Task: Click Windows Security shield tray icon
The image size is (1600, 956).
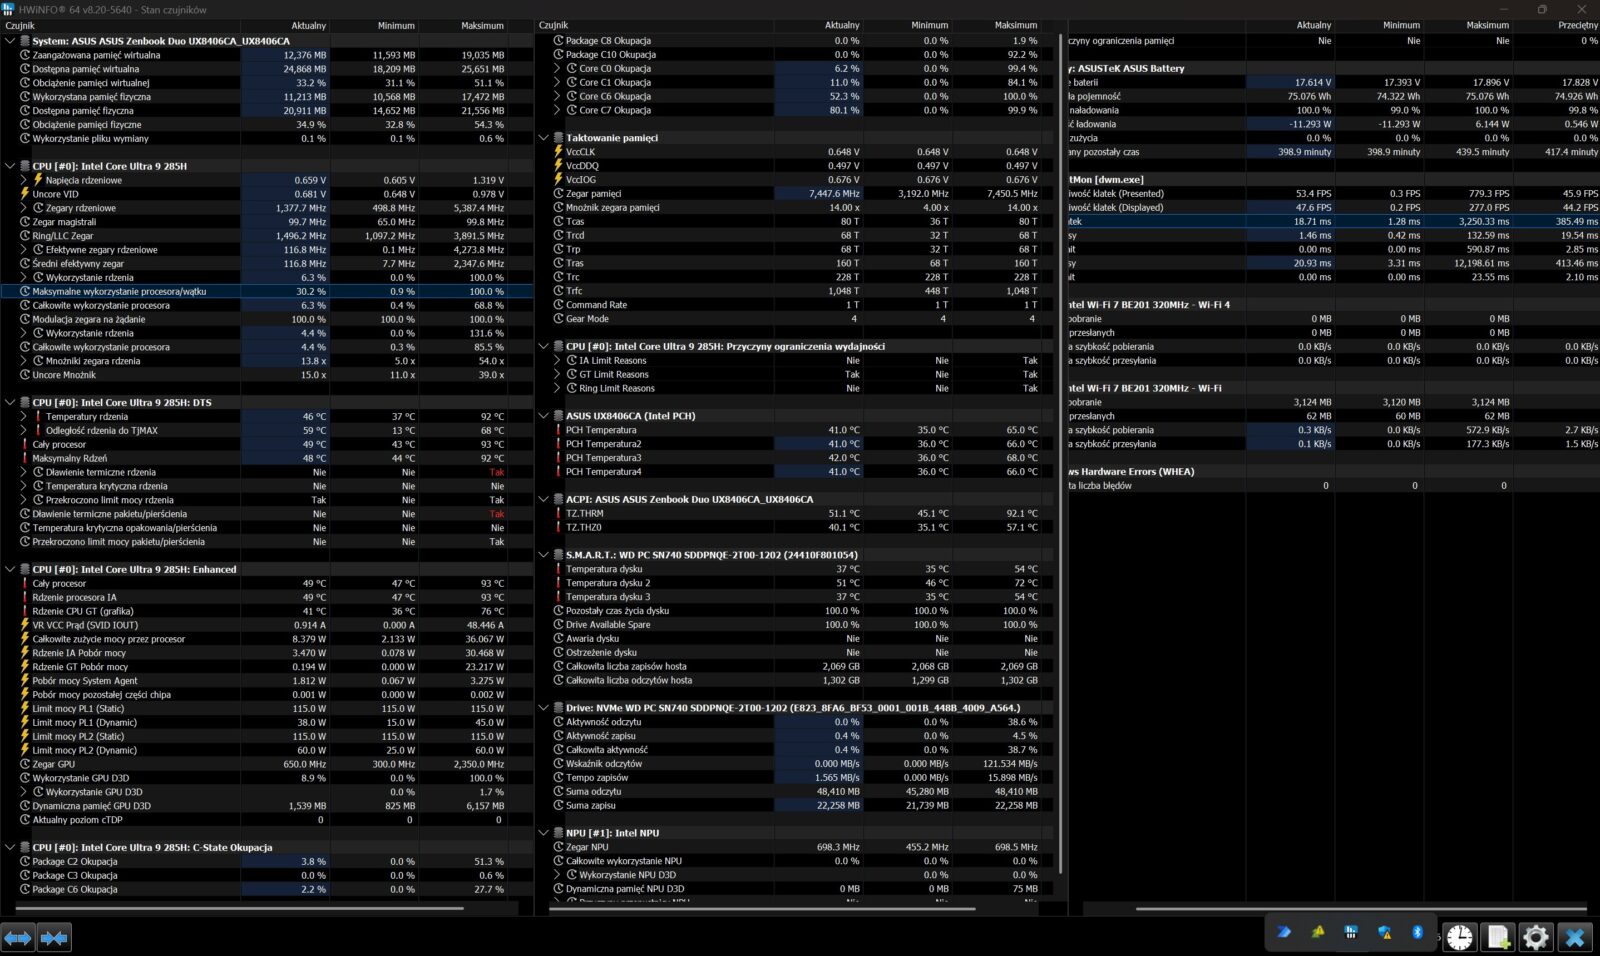Action: point(1385,932)
